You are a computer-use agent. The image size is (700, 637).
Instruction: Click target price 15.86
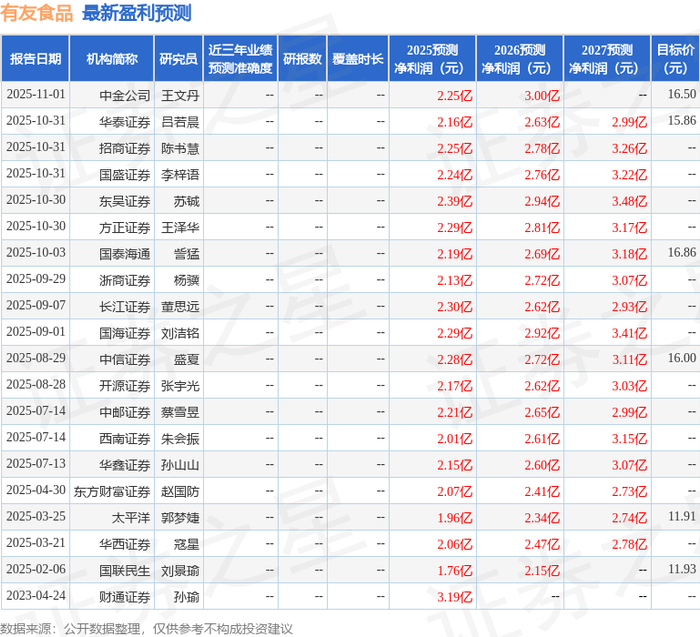(x=682, y=121)
